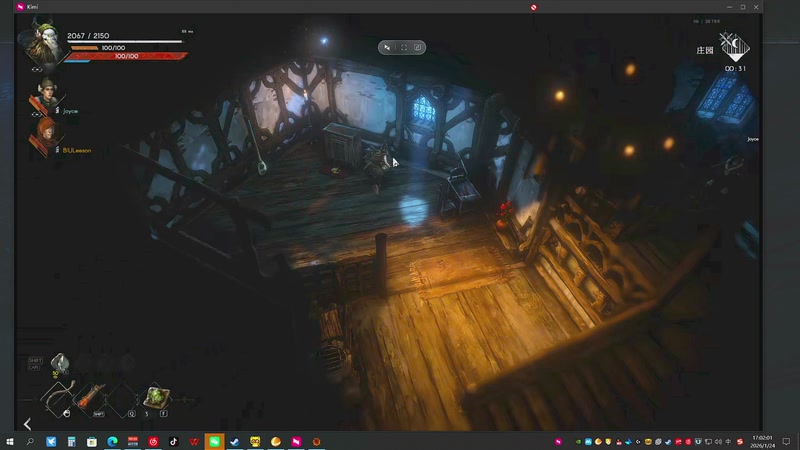Viewport: 800px width, 450px height.
Task: Open NetEase Cloud Music on taskbar
Action: [x=153, y=441]
